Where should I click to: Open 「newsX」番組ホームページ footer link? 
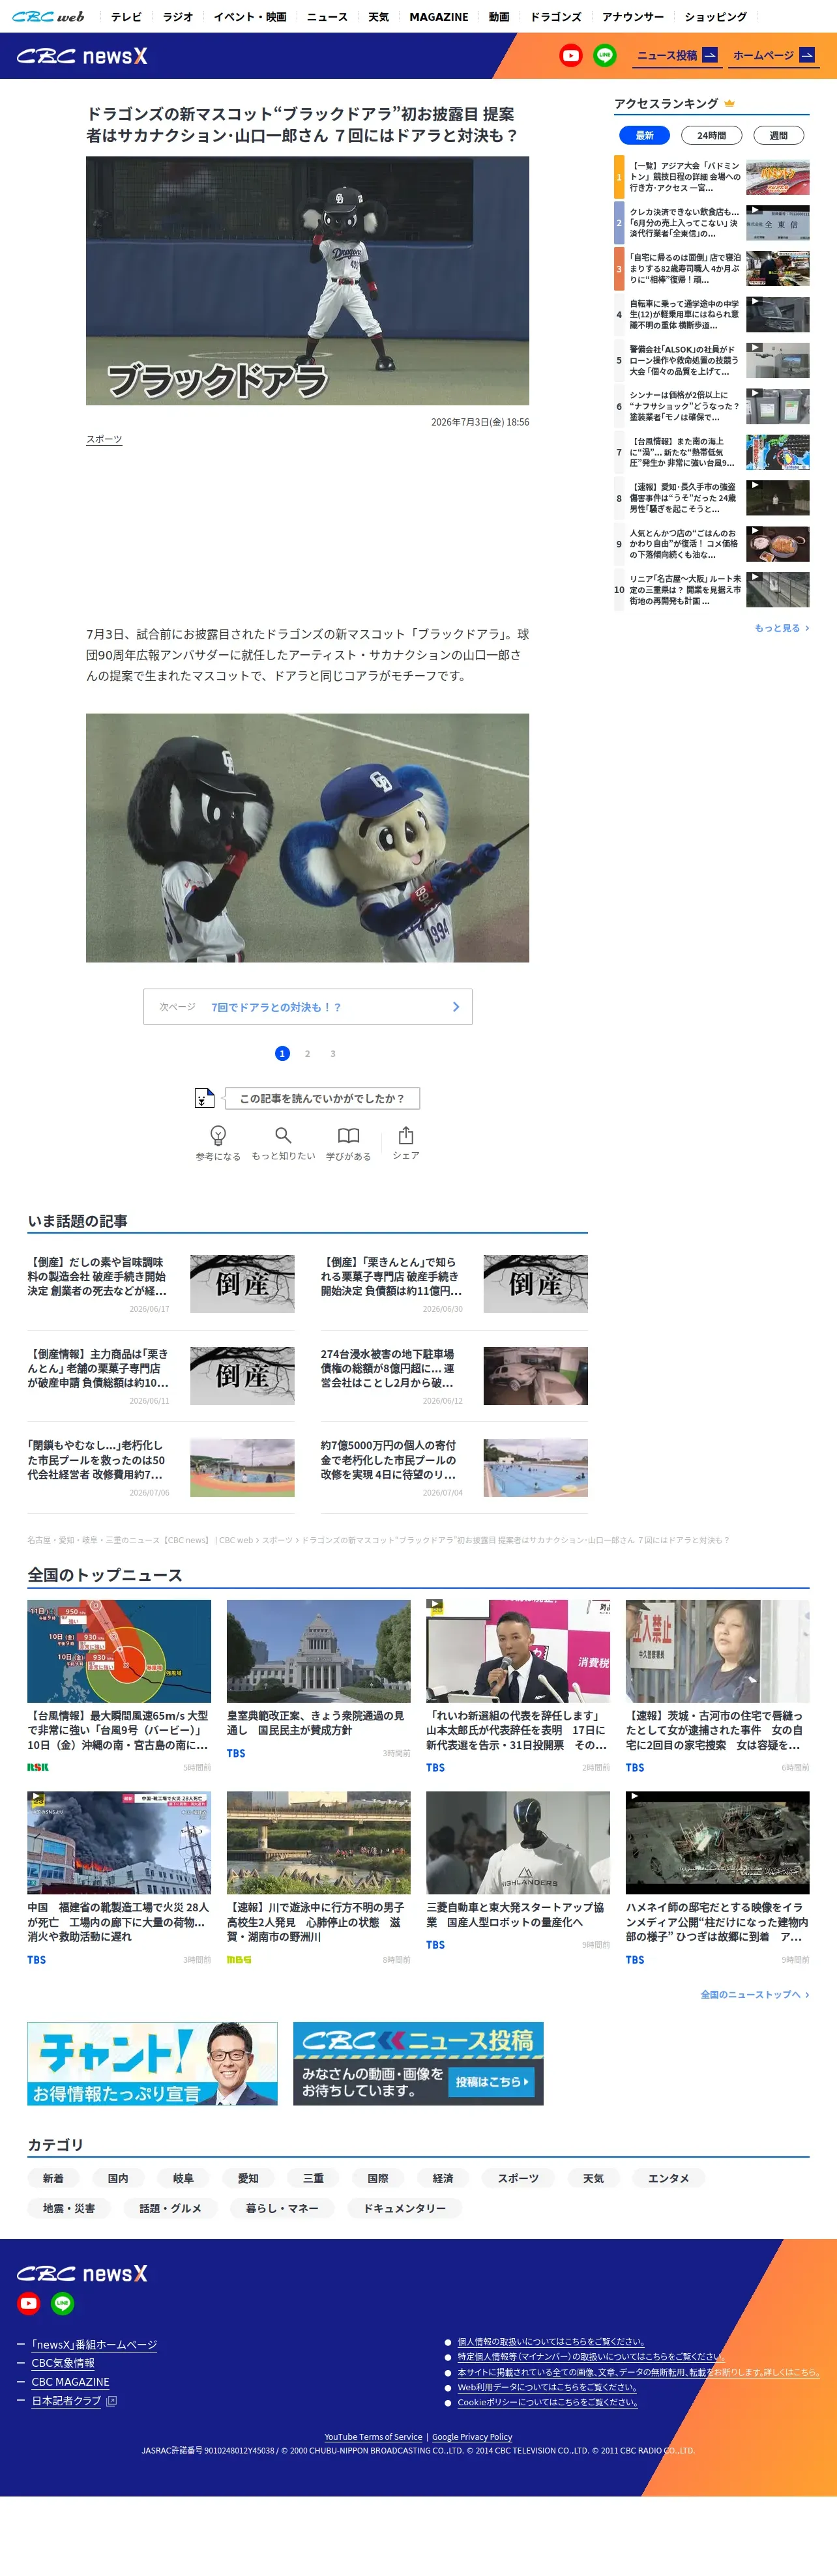(x=94, y=2344)
